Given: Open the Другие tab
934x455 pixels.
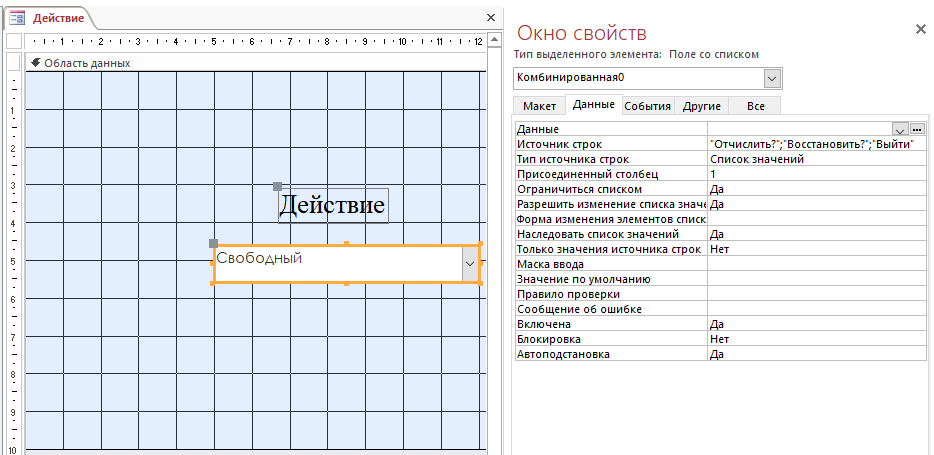Looking at the screenshot, I should pyautogui.click(x=701, y=106).
